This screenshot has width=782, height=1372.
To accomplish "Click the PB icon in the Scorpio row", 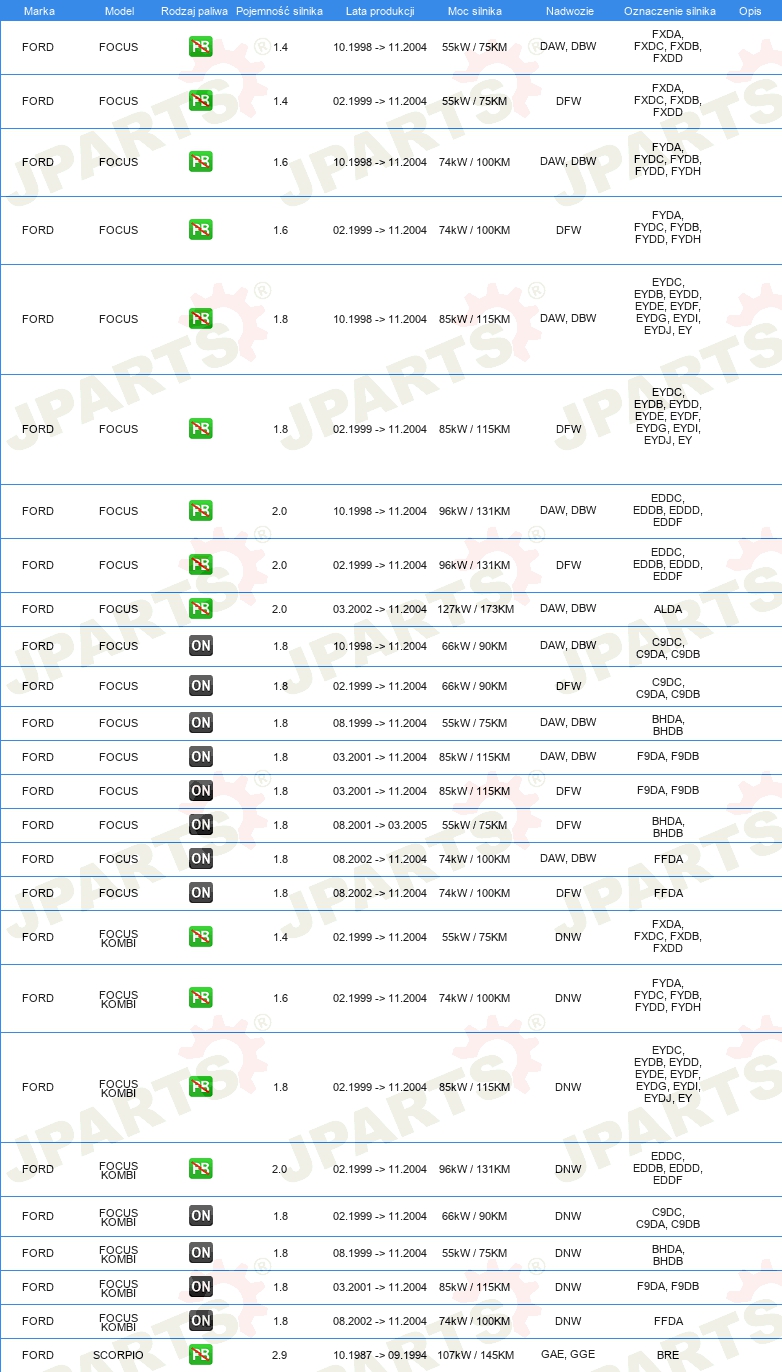I will click(x=201, y=1355).
